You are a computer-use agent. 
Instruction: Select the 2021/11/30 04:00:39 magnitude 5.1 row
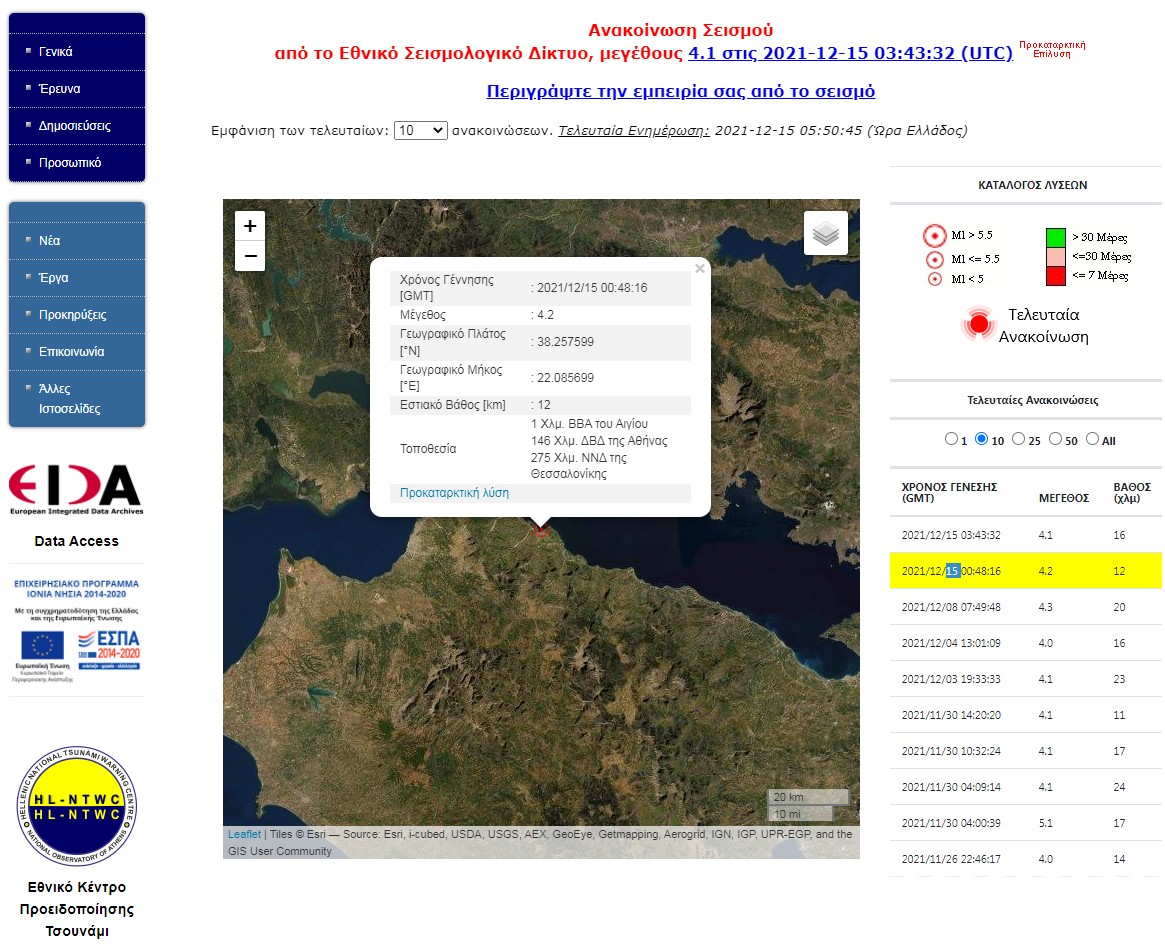coord(1024,823)
